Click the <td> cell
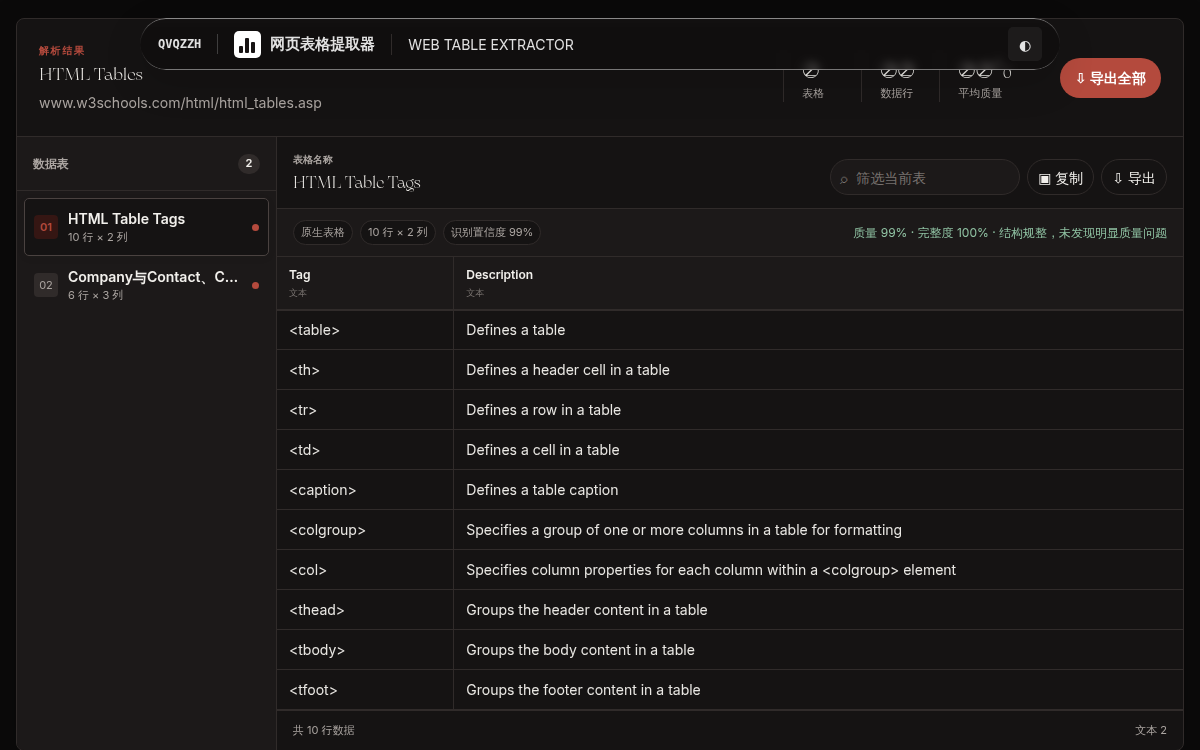Screen dimensions: 1200x750 tap(365, 450)
